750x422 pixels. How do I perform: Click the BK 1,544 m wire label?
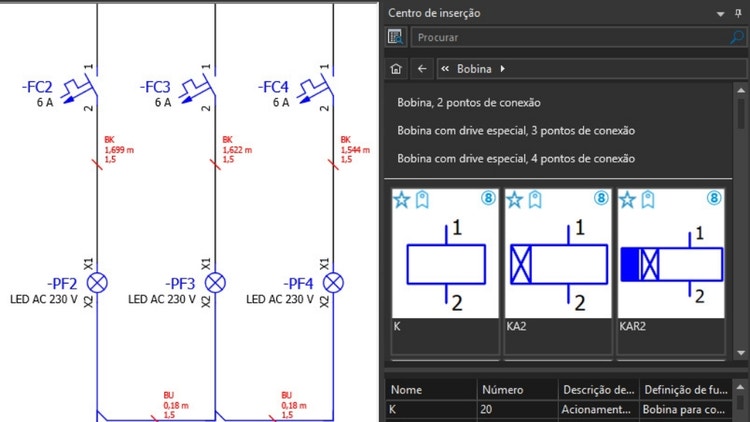[x=355, y=150]
